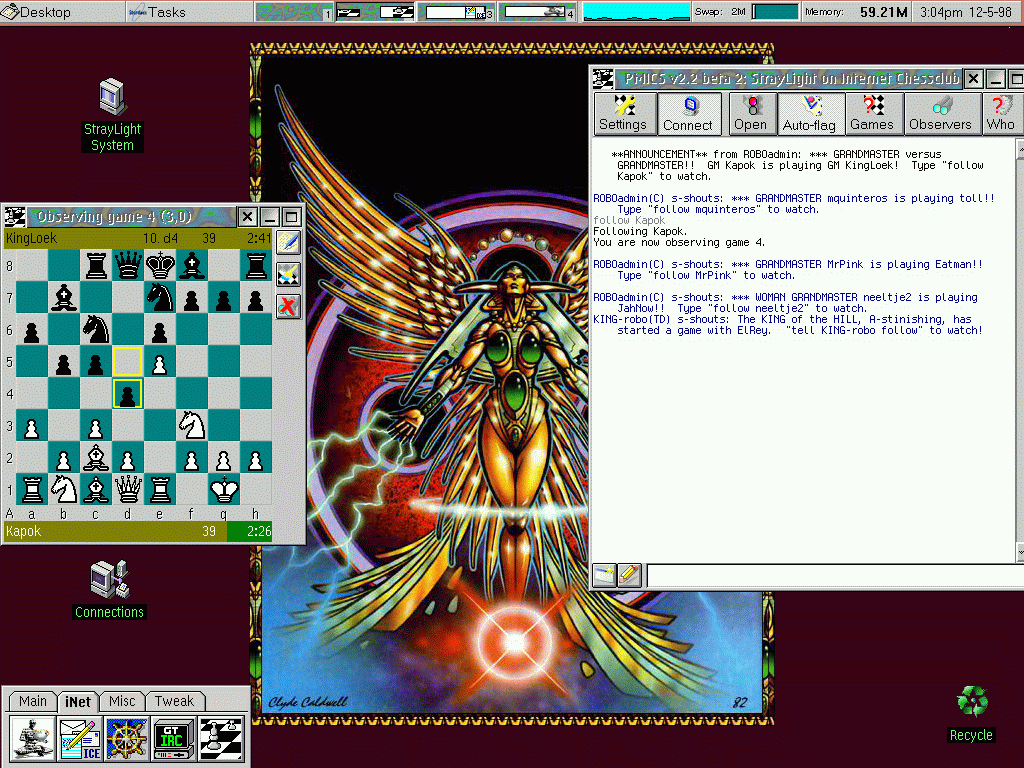Click the PMICS window title bar system icon

coord(603,79)
